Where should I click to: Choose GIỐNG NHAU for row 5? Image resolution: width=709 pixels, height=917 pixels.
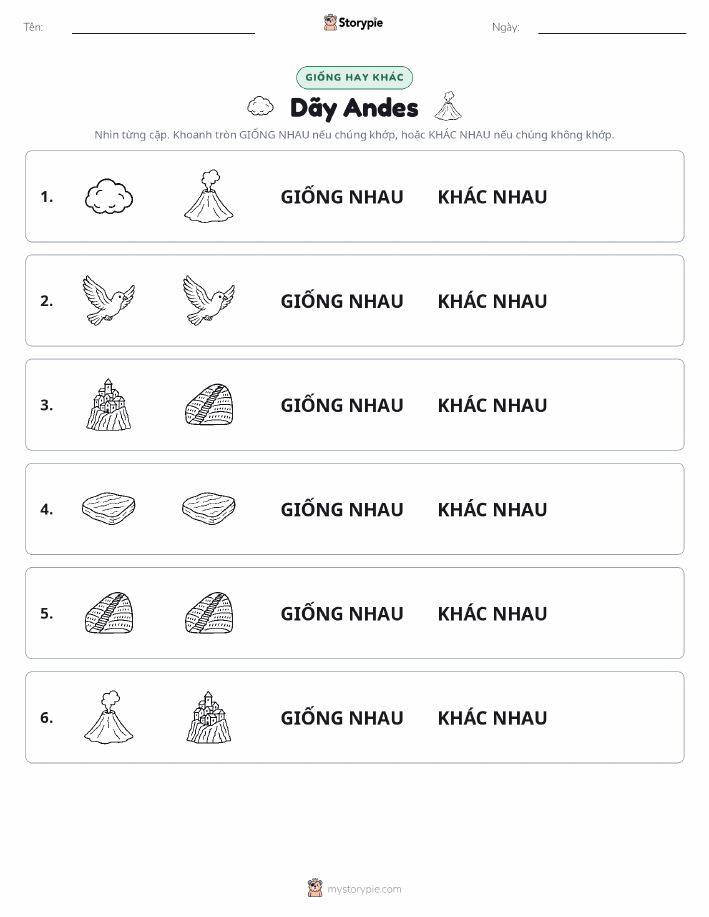pos(342,613)
